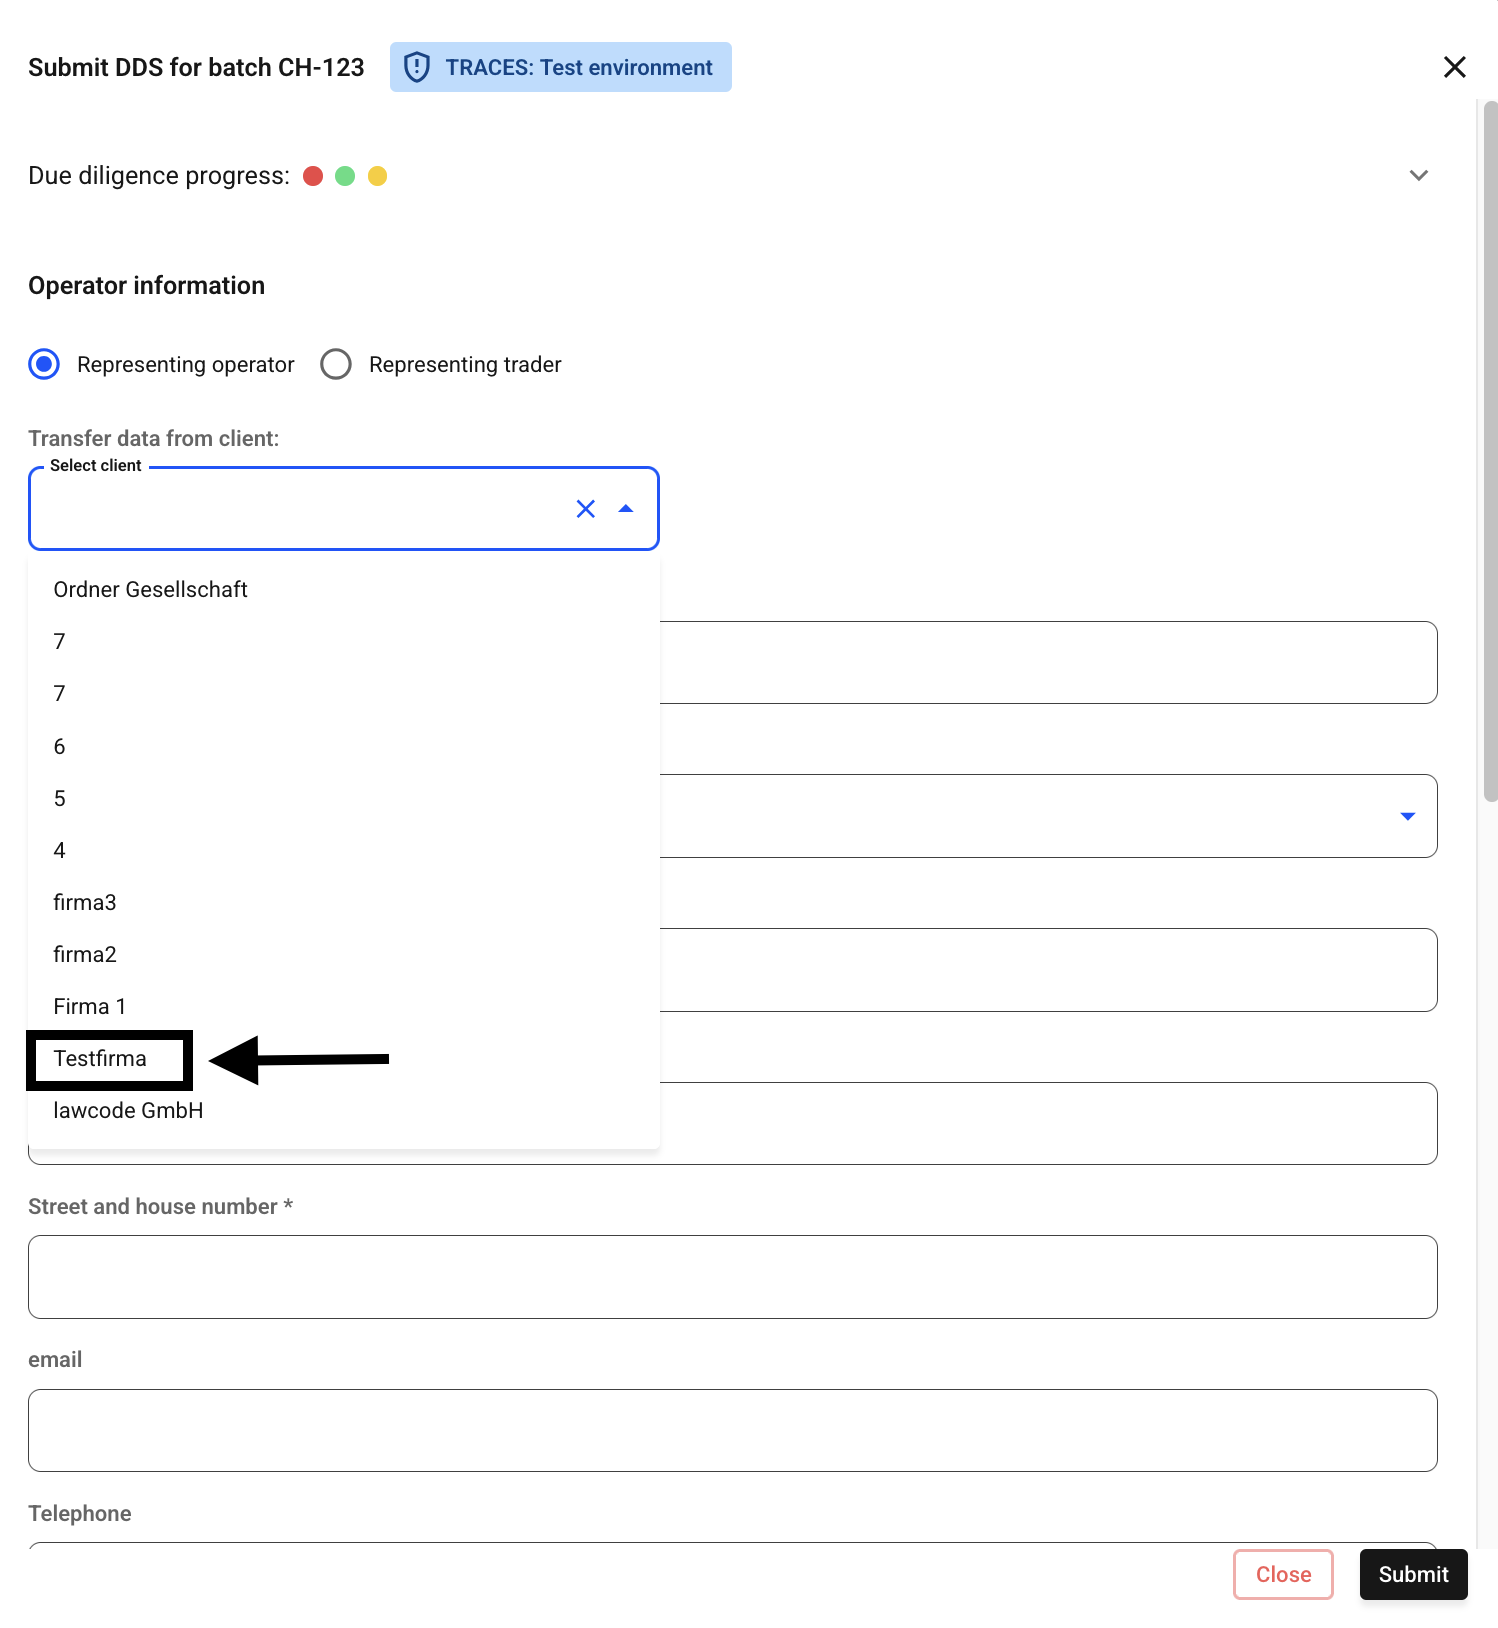
Task: Open the dropdown with blue arrow on right
Action: coord(1408,816)
